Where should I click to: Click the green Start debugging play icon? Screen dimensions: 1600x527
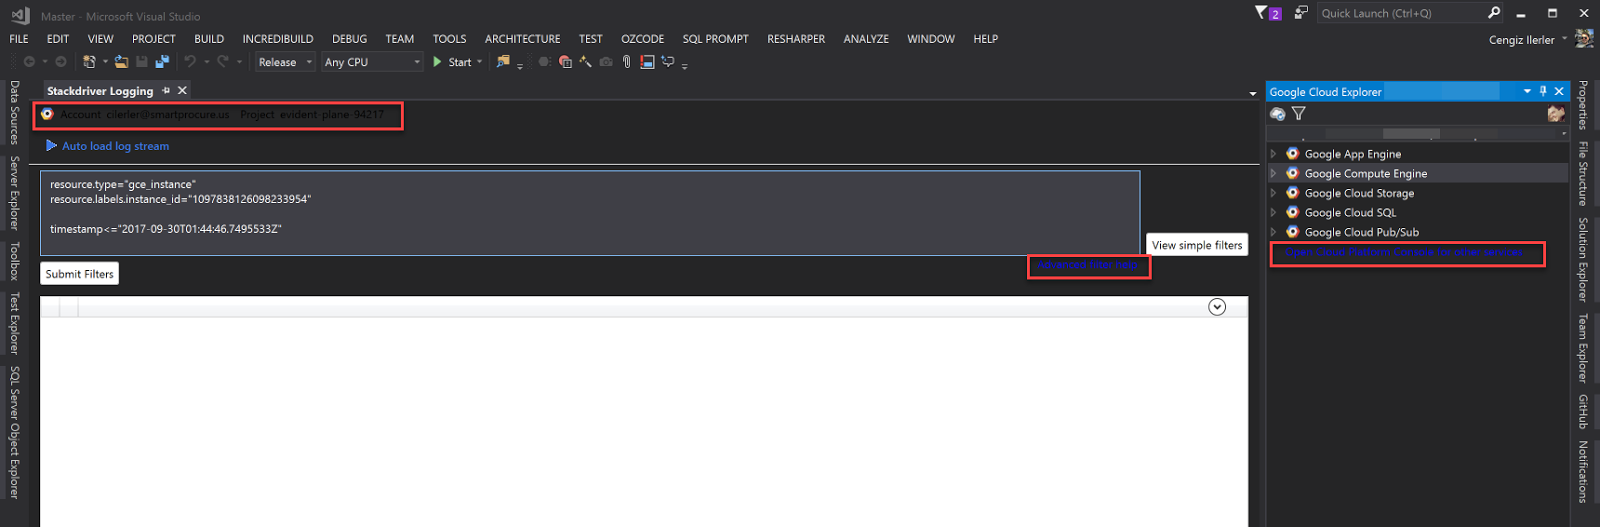(x=437, y=62)
